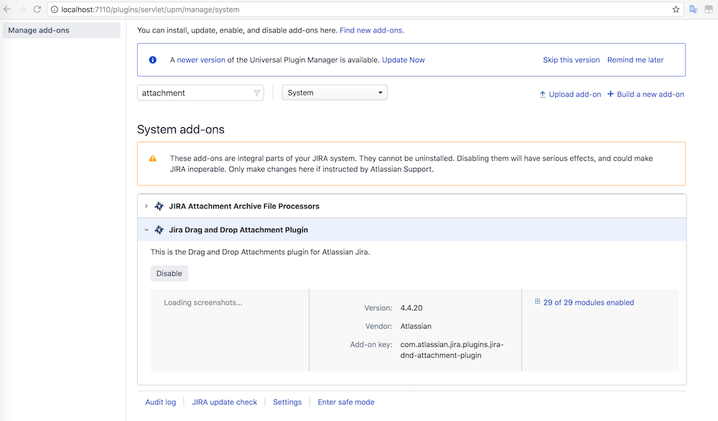Click the translate icon in the browser toolbar
This screenshot has width=718, height=421.
(693, 9)
